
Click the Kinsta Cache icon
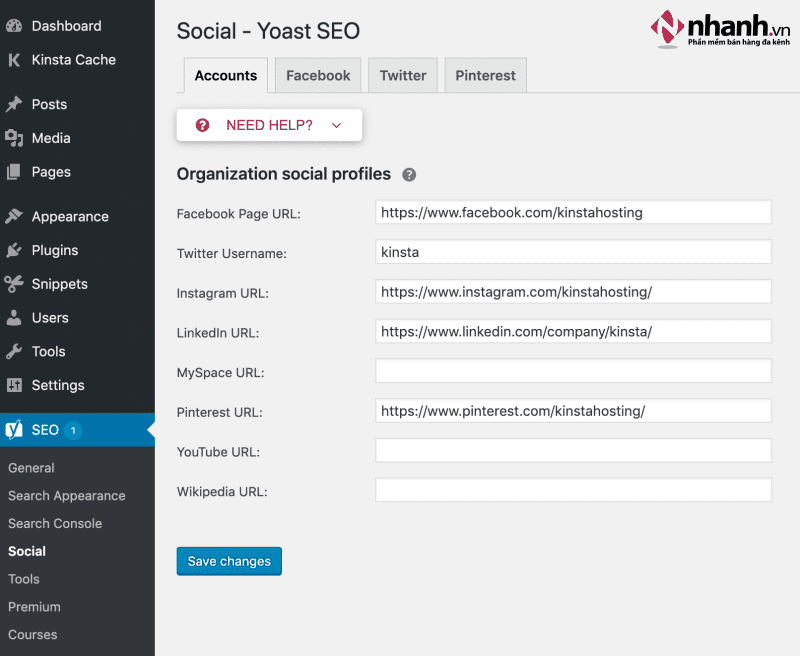tap(16, 60)
